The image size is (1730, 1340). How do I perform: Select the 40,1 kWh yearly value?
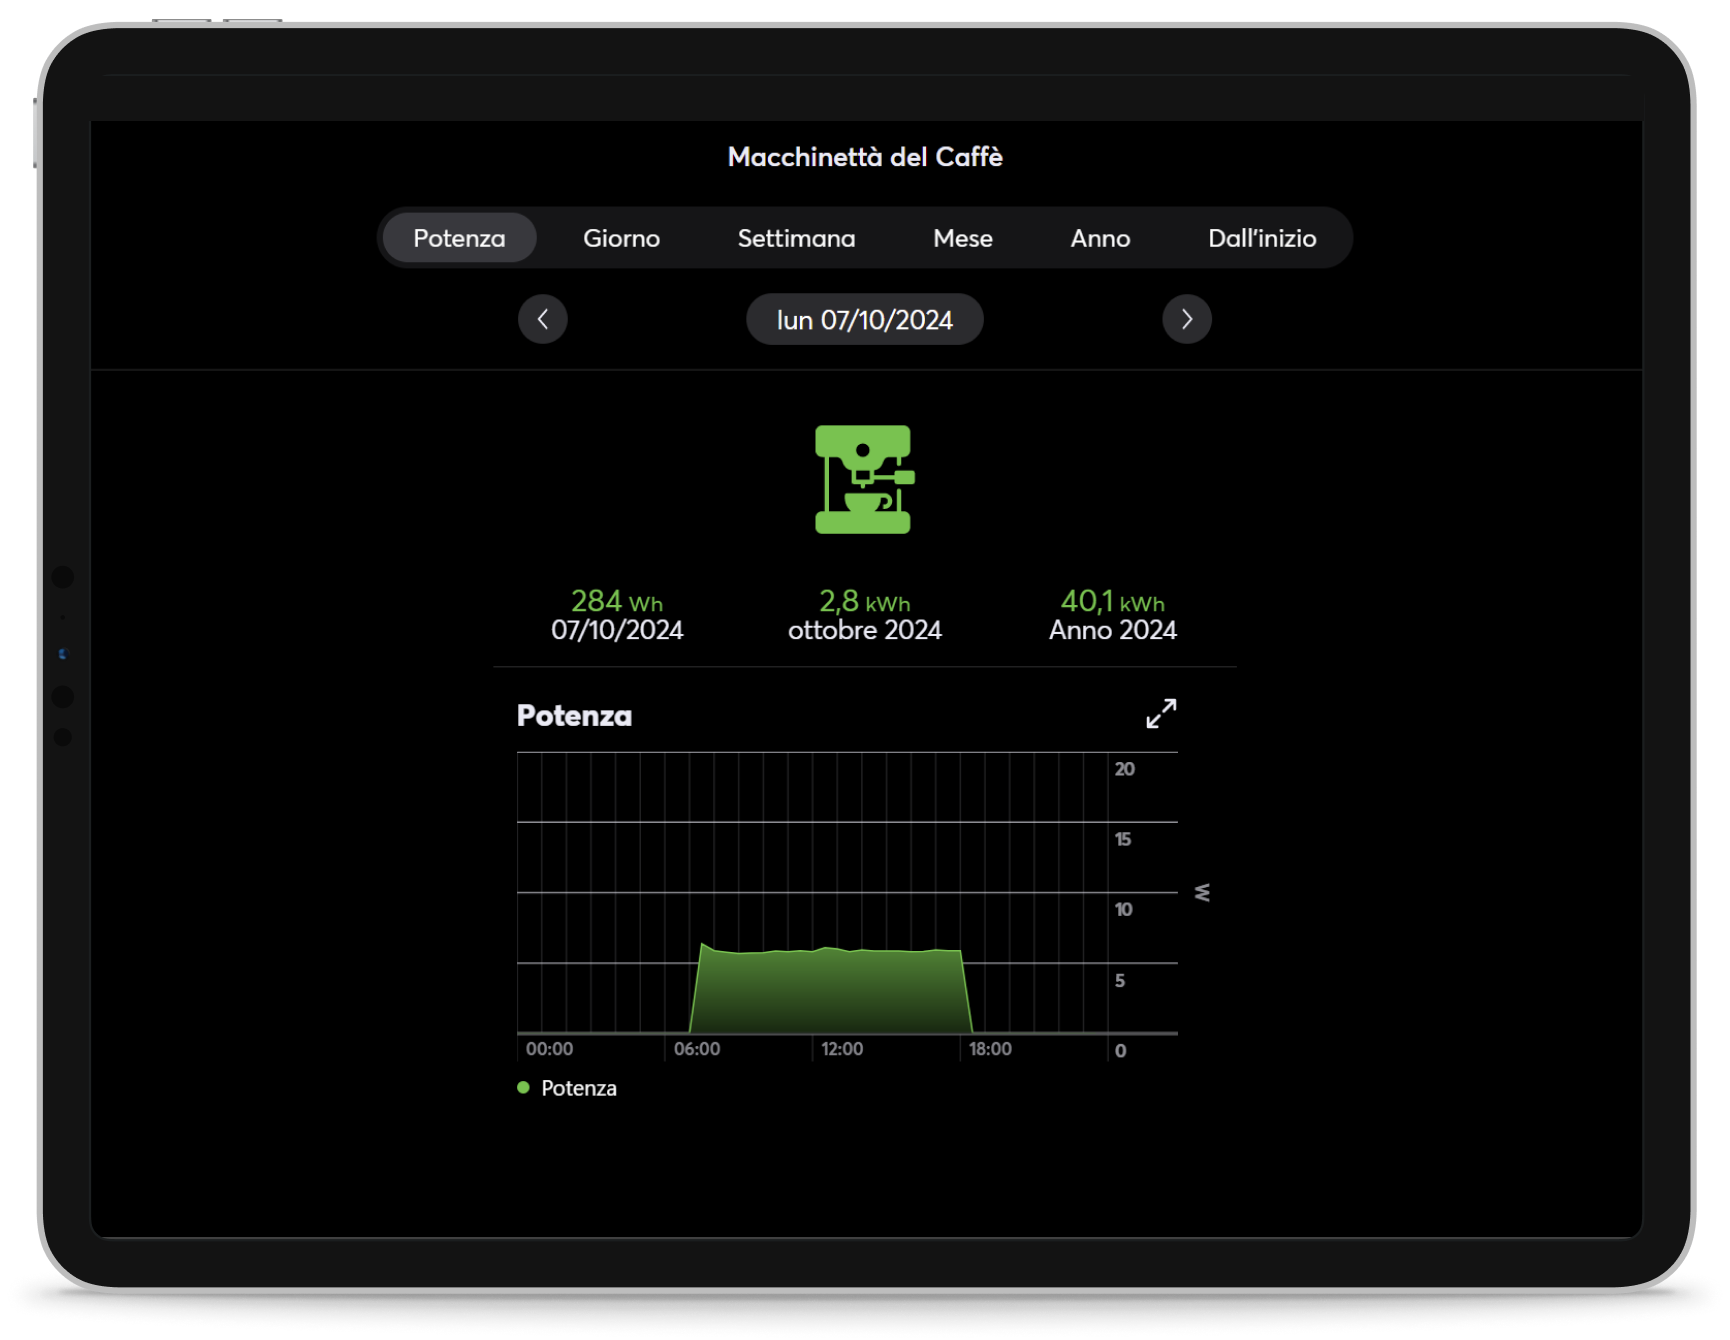click(1113, 601)
